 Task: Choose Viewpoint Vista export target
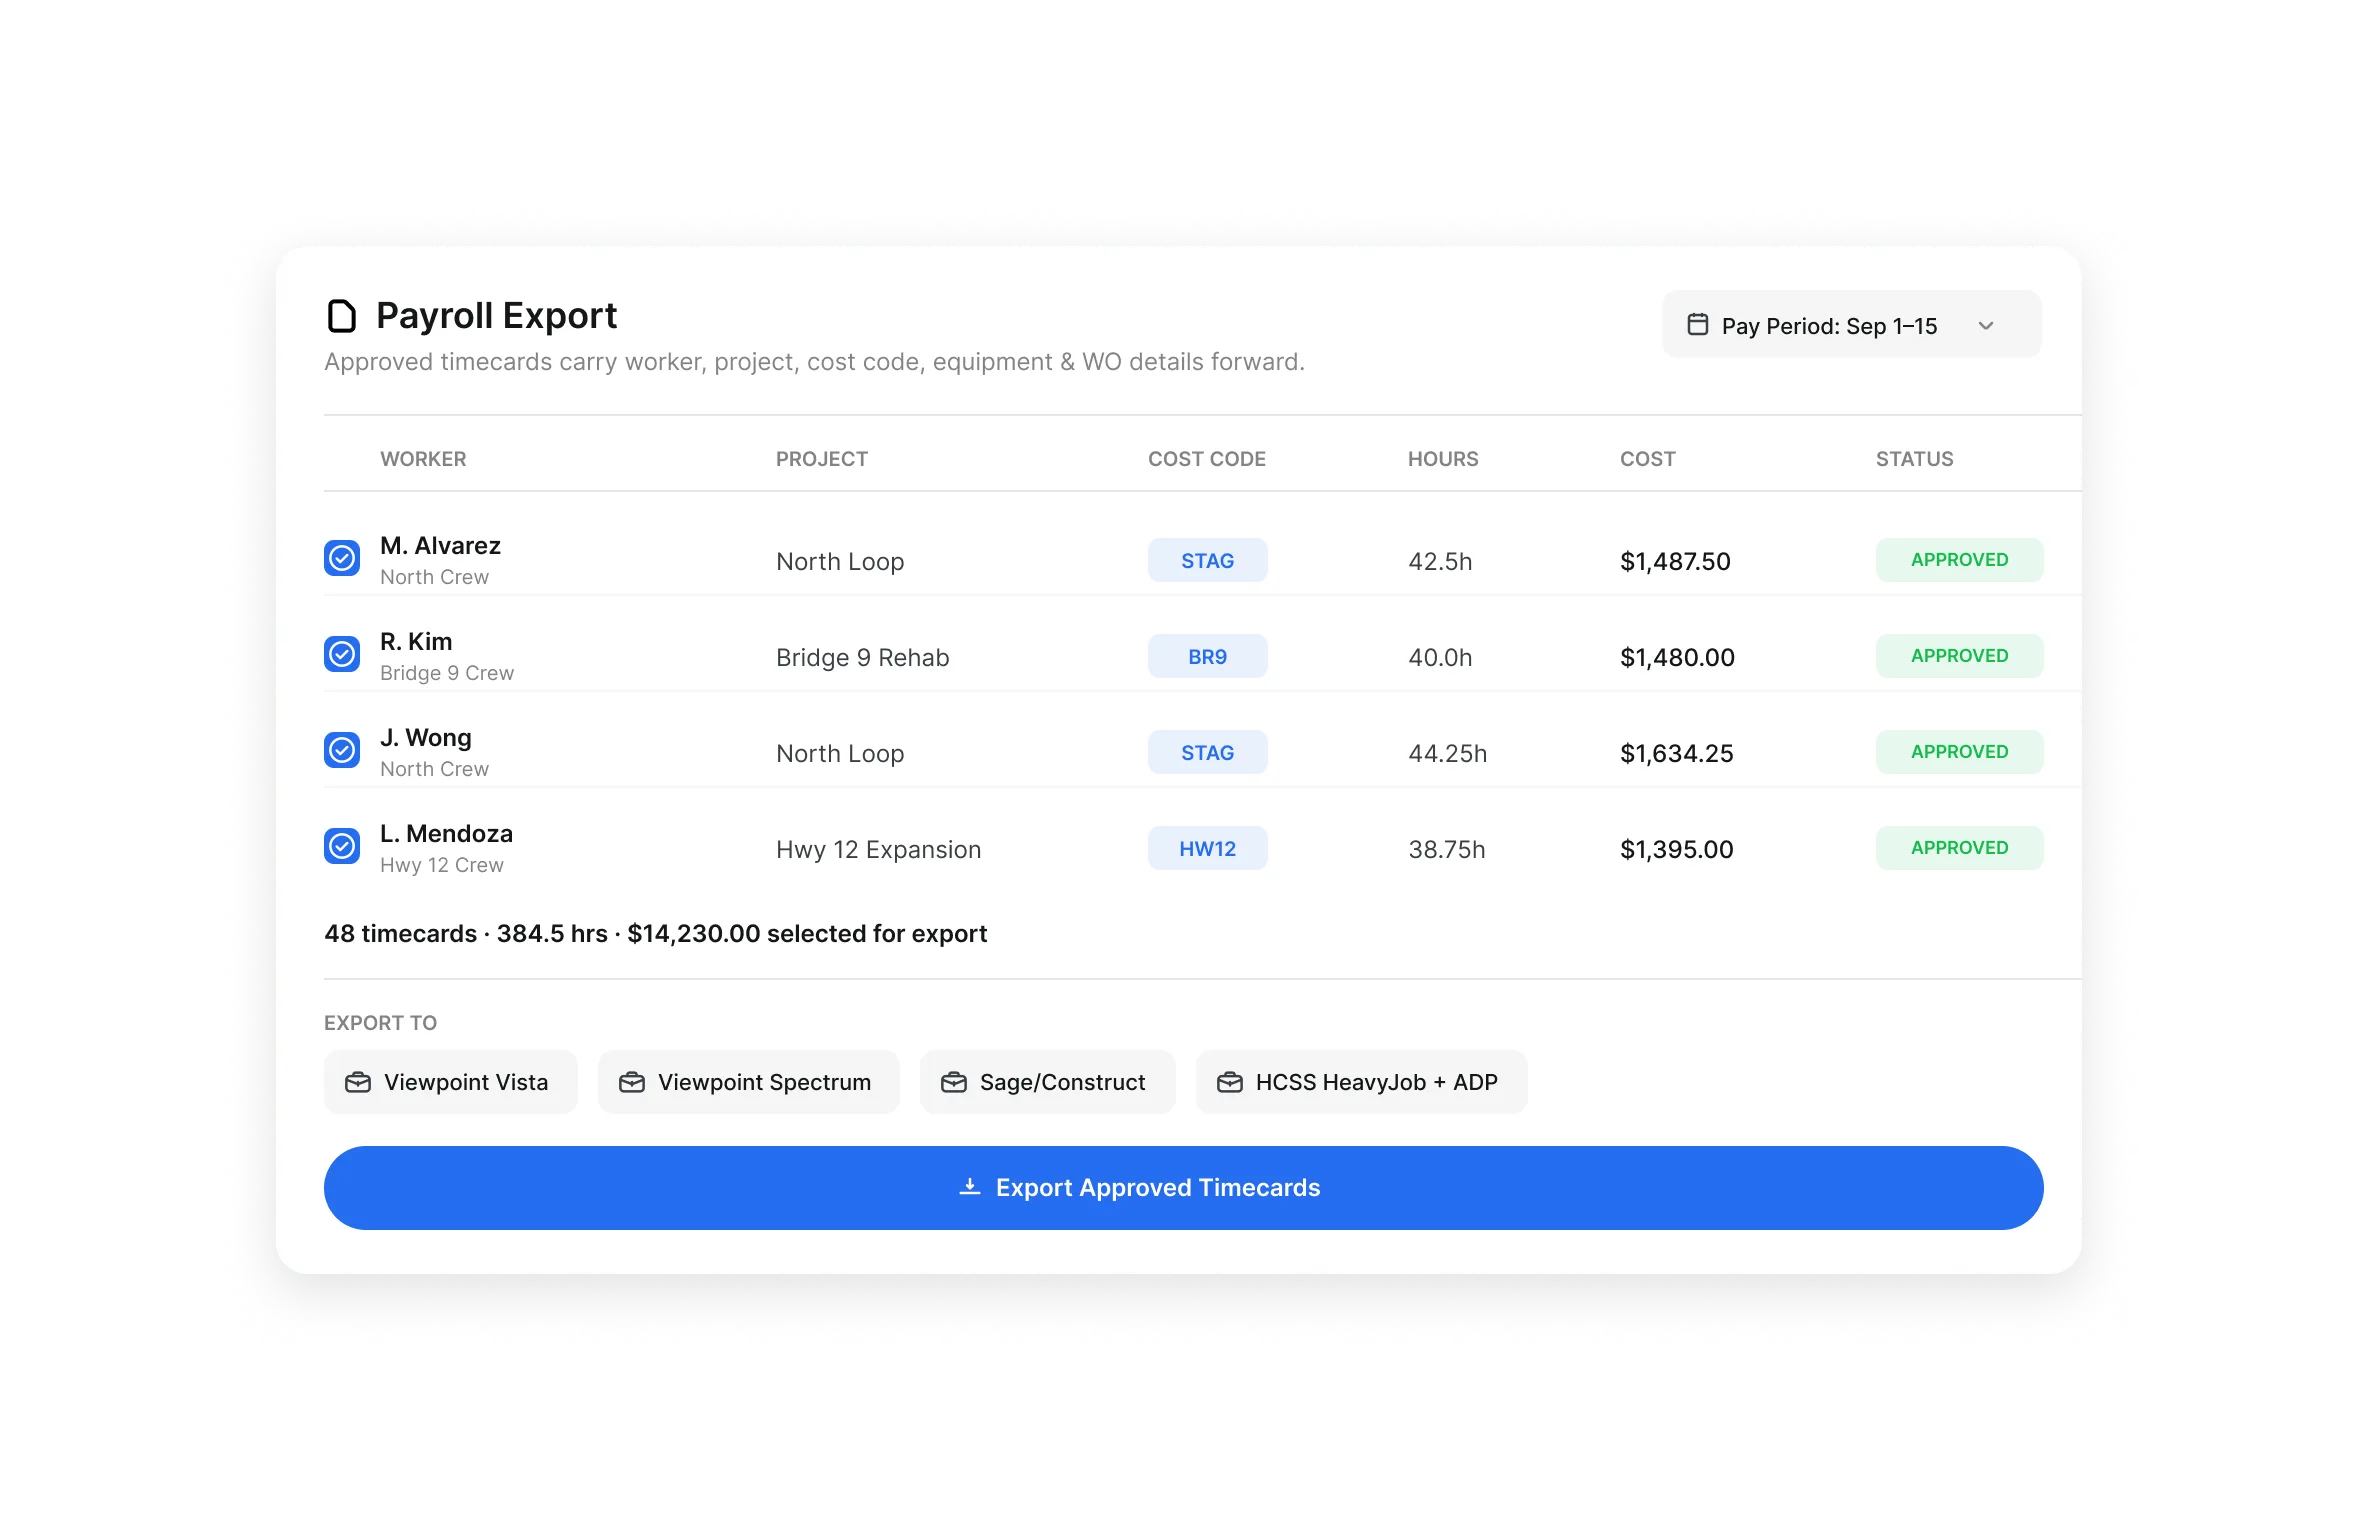[450, 1082]
